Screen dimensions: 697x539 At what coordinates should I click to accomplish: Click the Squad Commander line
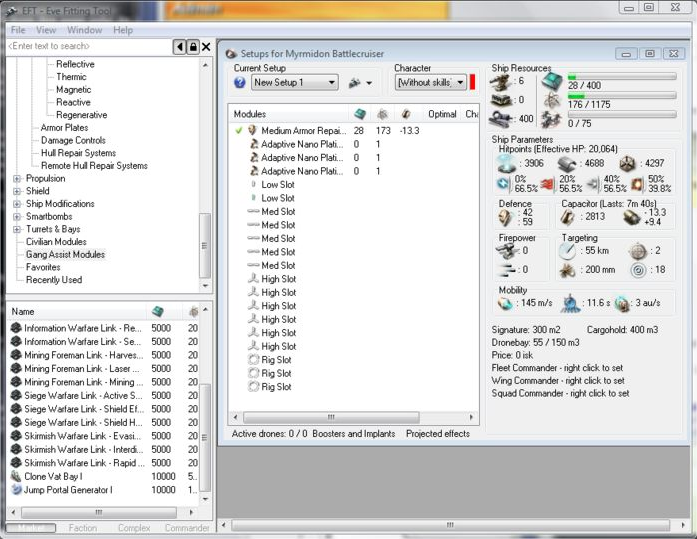tap(560, 393)
